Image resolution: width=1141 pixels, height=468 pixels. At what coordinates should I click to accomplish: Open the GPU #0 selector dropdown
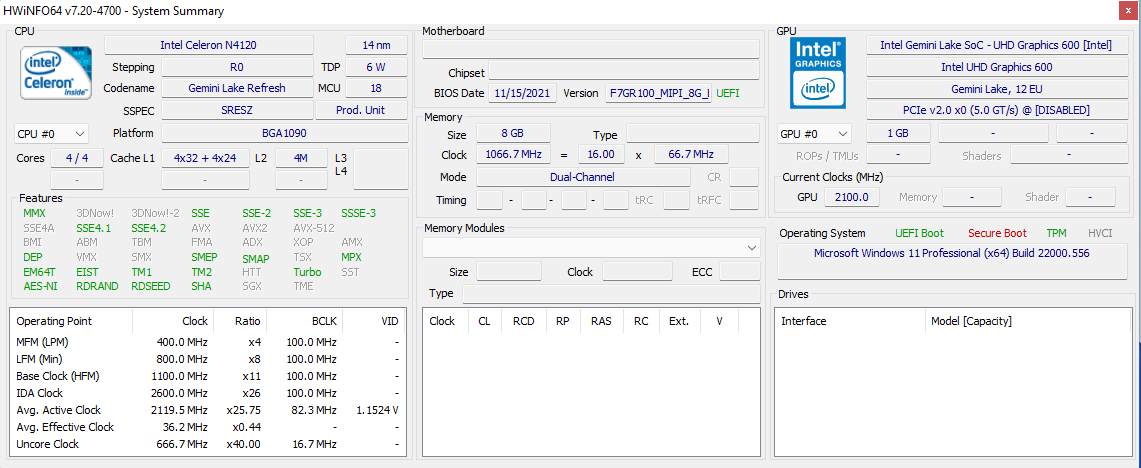pyautogui.click(x=814, y=134)
